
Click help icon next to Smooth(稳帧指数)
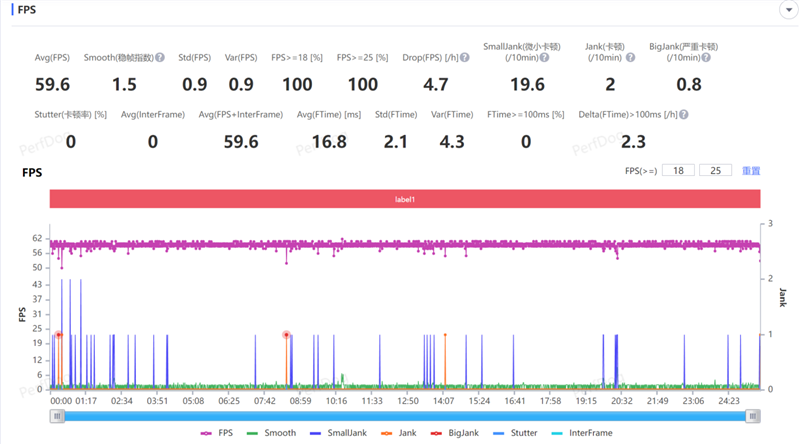[160, 58]
